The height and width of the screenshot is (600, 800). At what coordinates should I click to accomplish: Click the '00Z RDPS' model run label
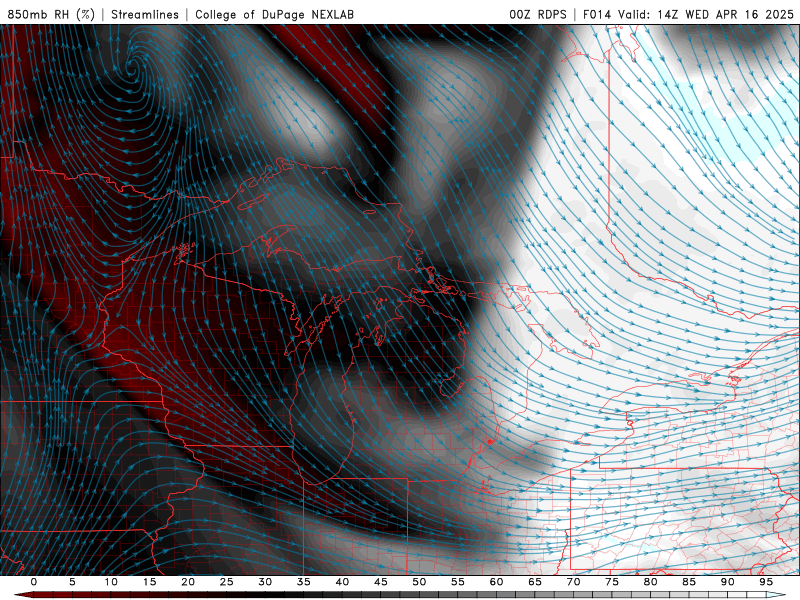[x=538, y=14]
